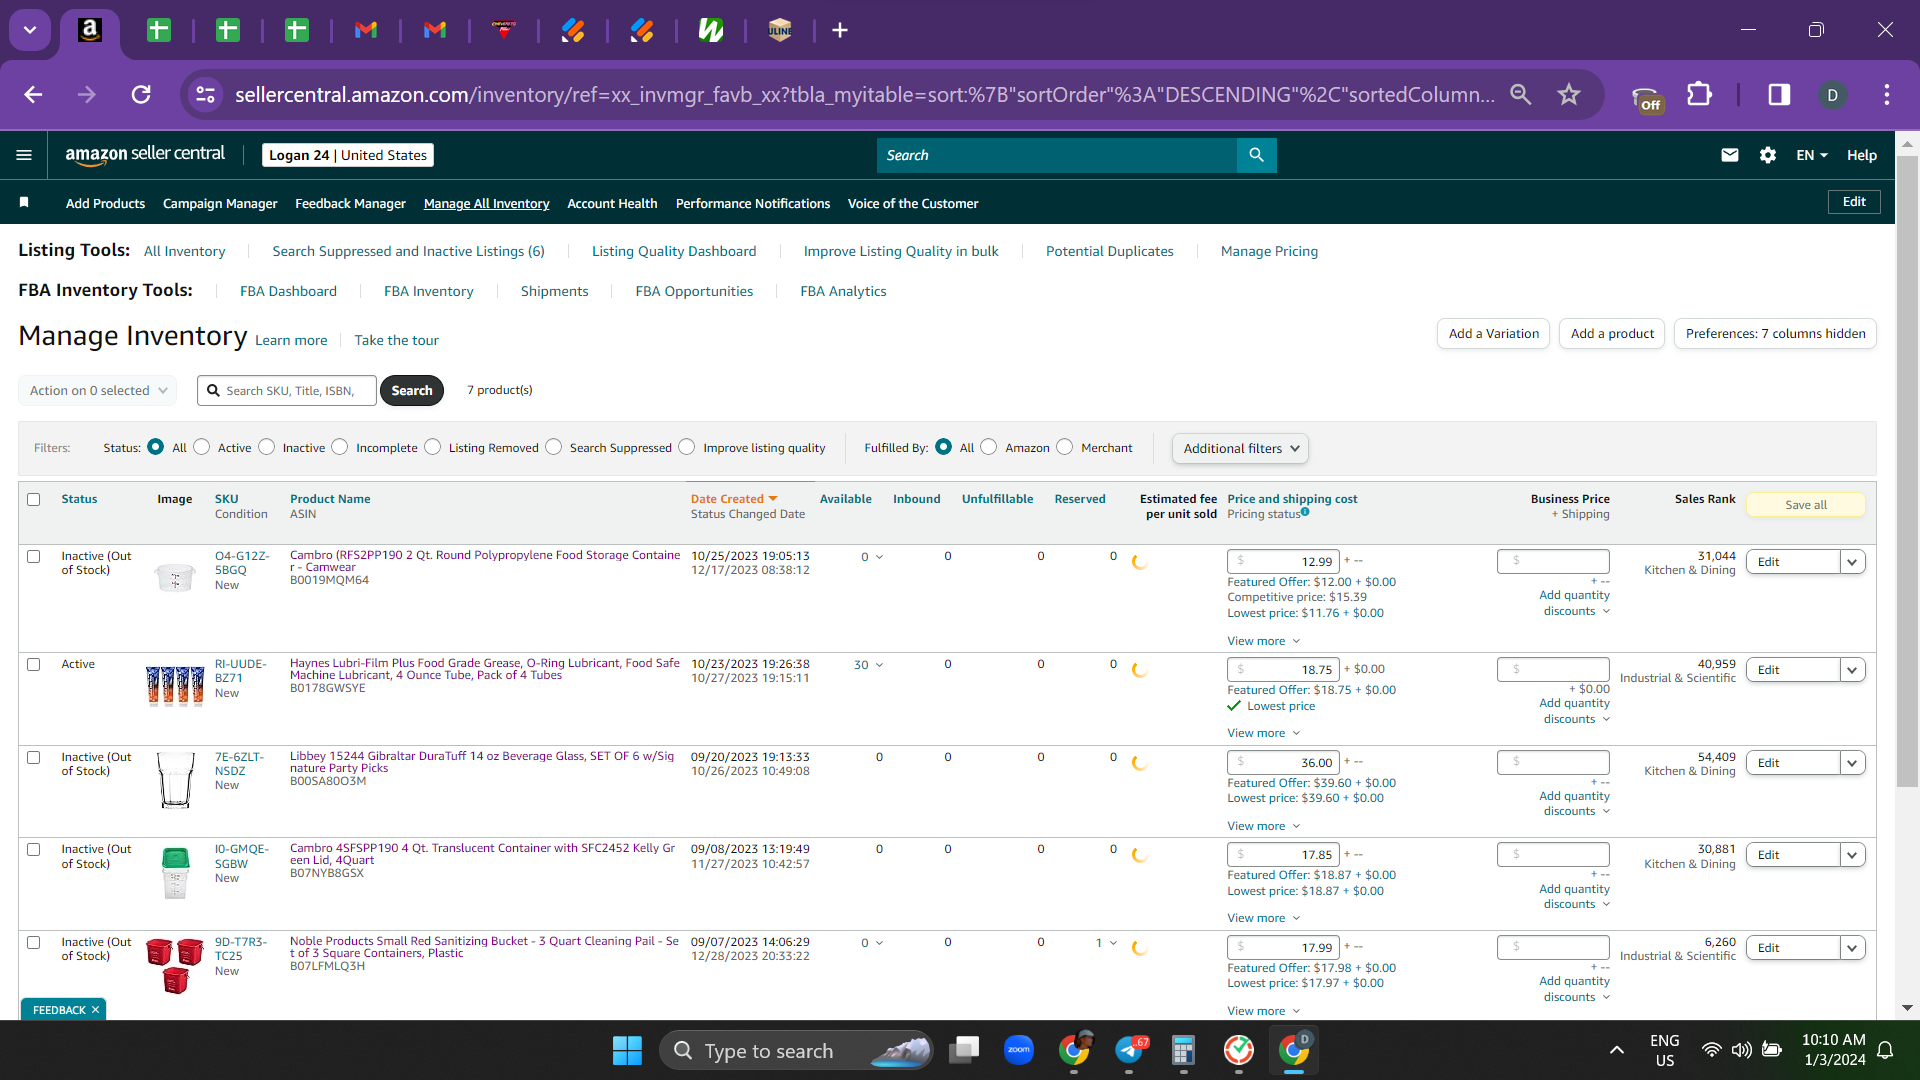Select the Incomplete status radio button

click(x=340, y=447)
